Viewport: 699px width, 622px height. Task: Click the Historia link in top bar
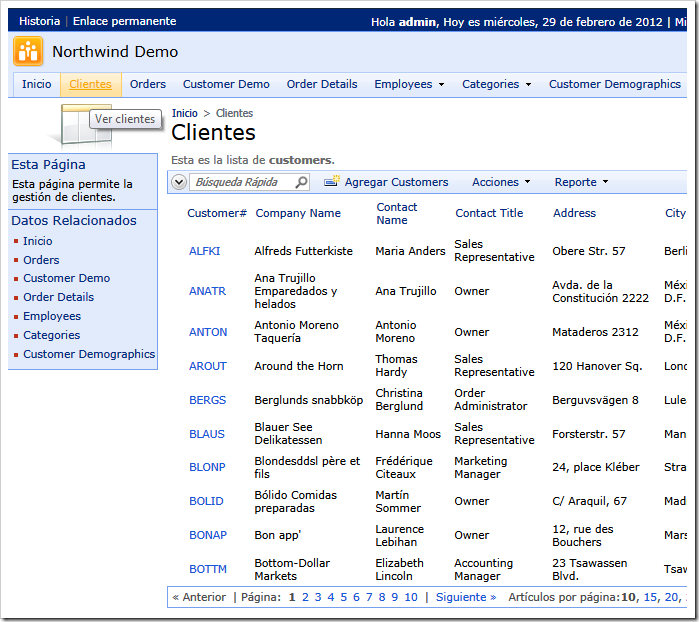39,21
